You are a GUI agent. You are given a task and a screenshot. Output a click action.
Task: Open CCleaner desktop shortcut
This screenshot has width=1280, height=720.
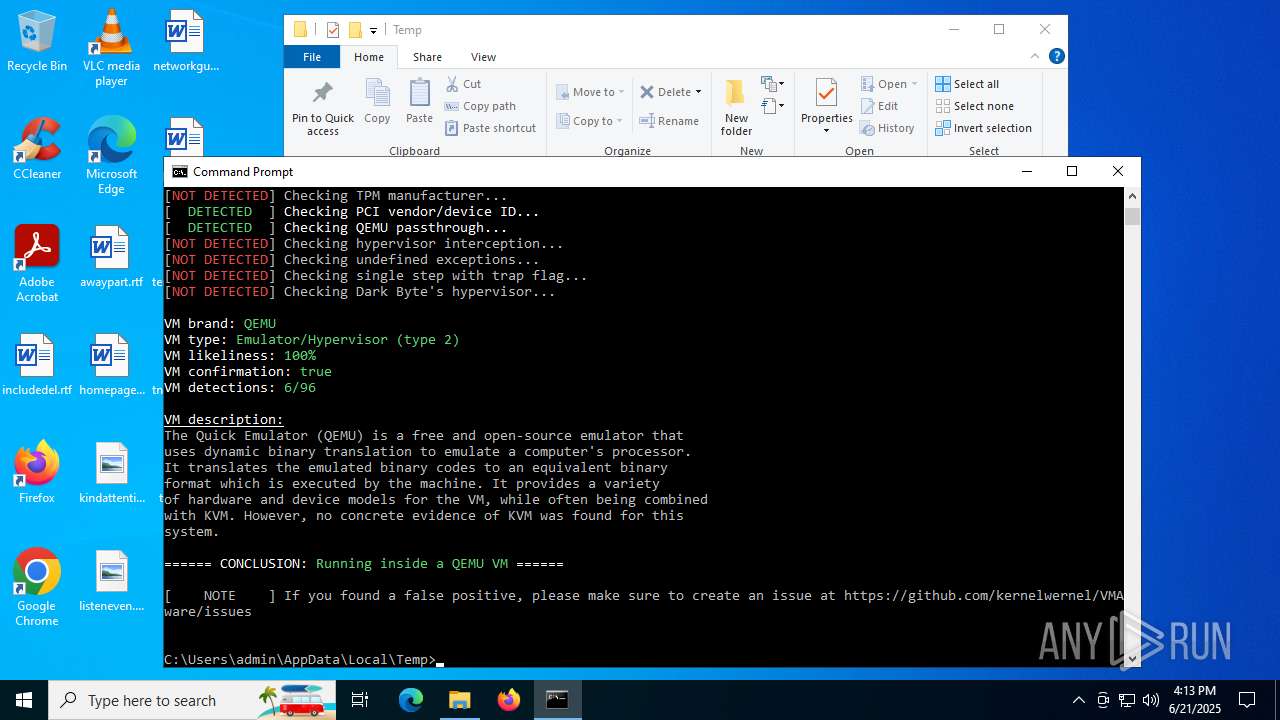click(37, 149)
